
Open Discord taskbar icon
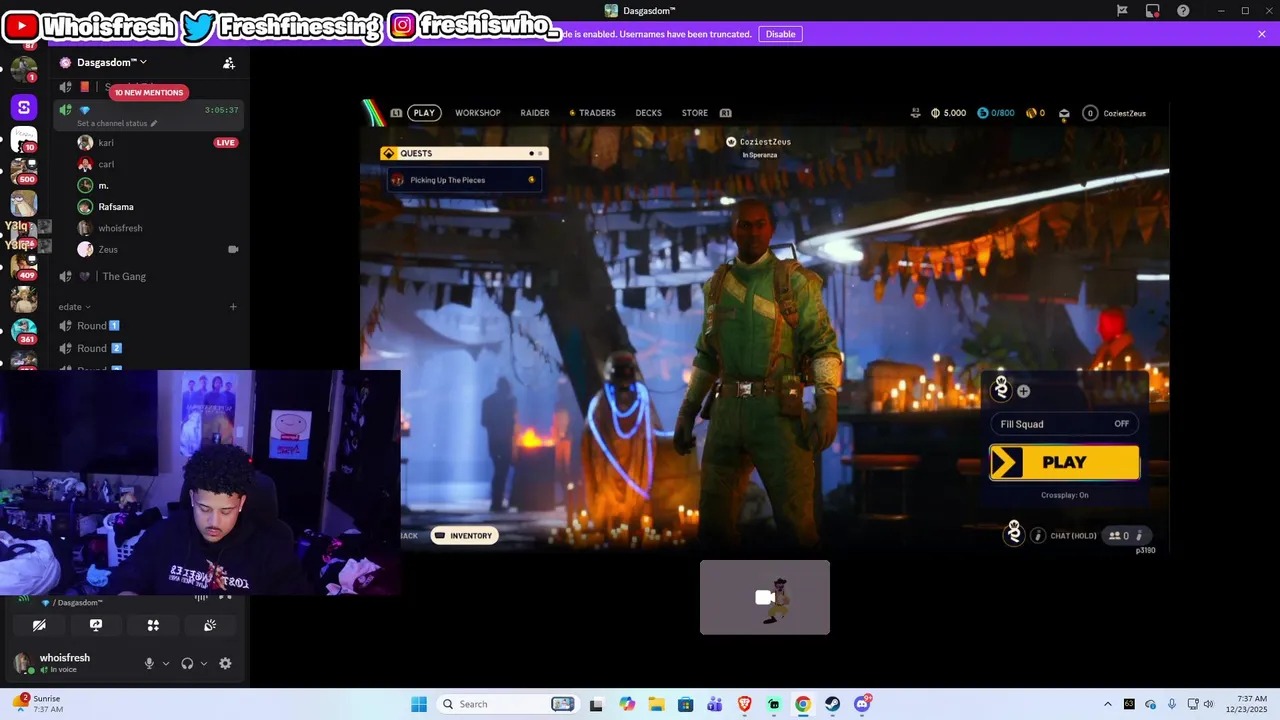[862, 704]
